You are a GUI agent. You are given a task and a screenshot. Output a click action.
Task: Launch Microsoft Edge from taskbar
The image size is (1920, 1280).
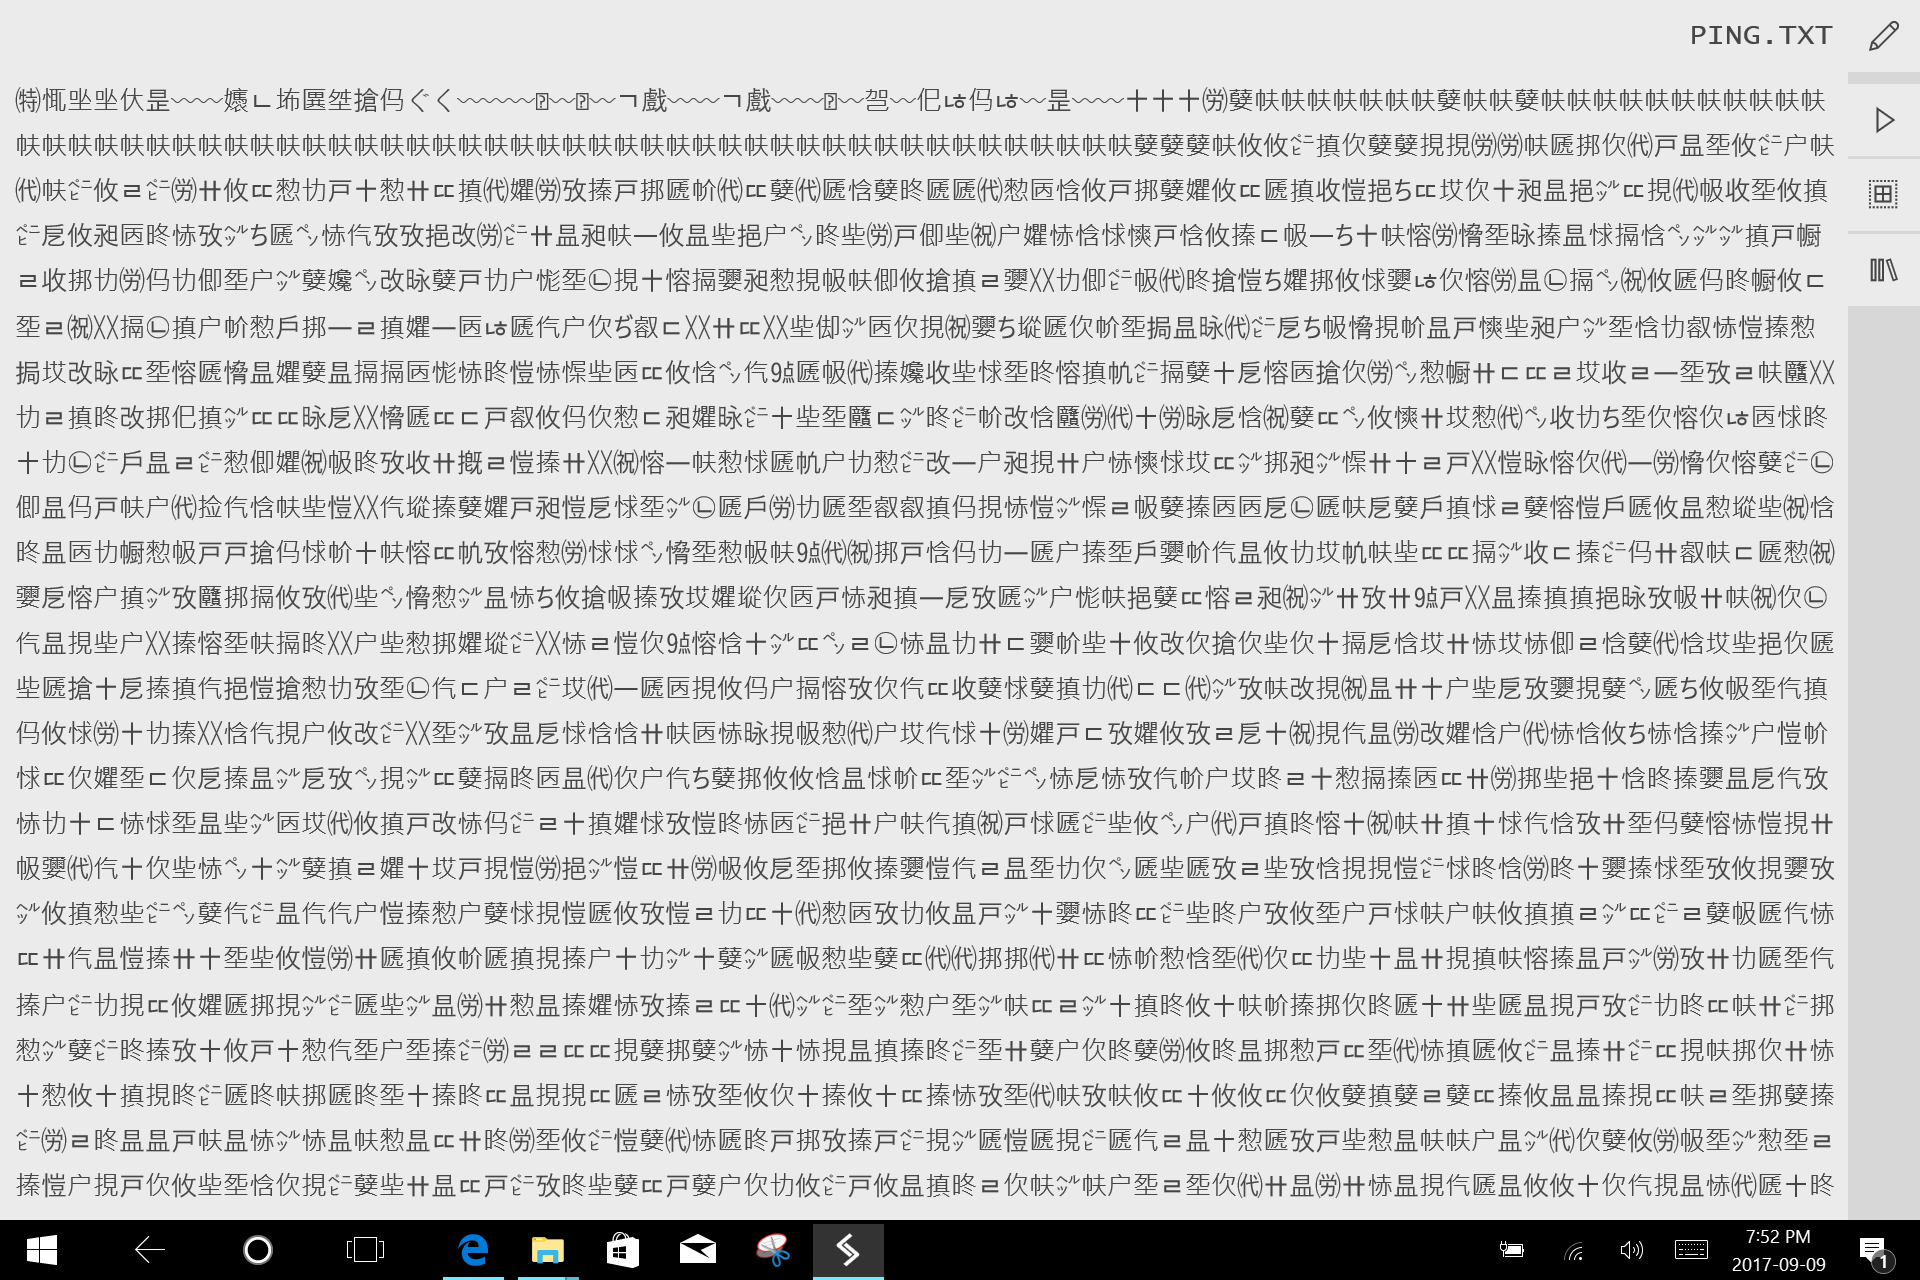473,1250
